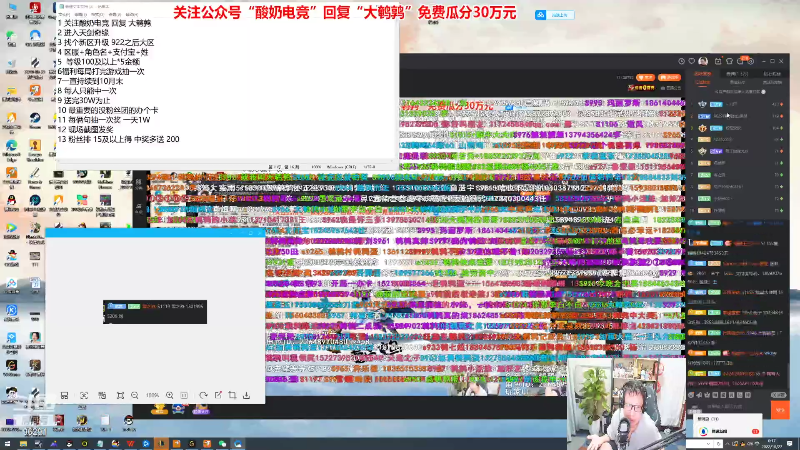The width and height of the screenshot is (800, 450).
Task: Click the second orange button beside subscribe
Action: (669, 78)
